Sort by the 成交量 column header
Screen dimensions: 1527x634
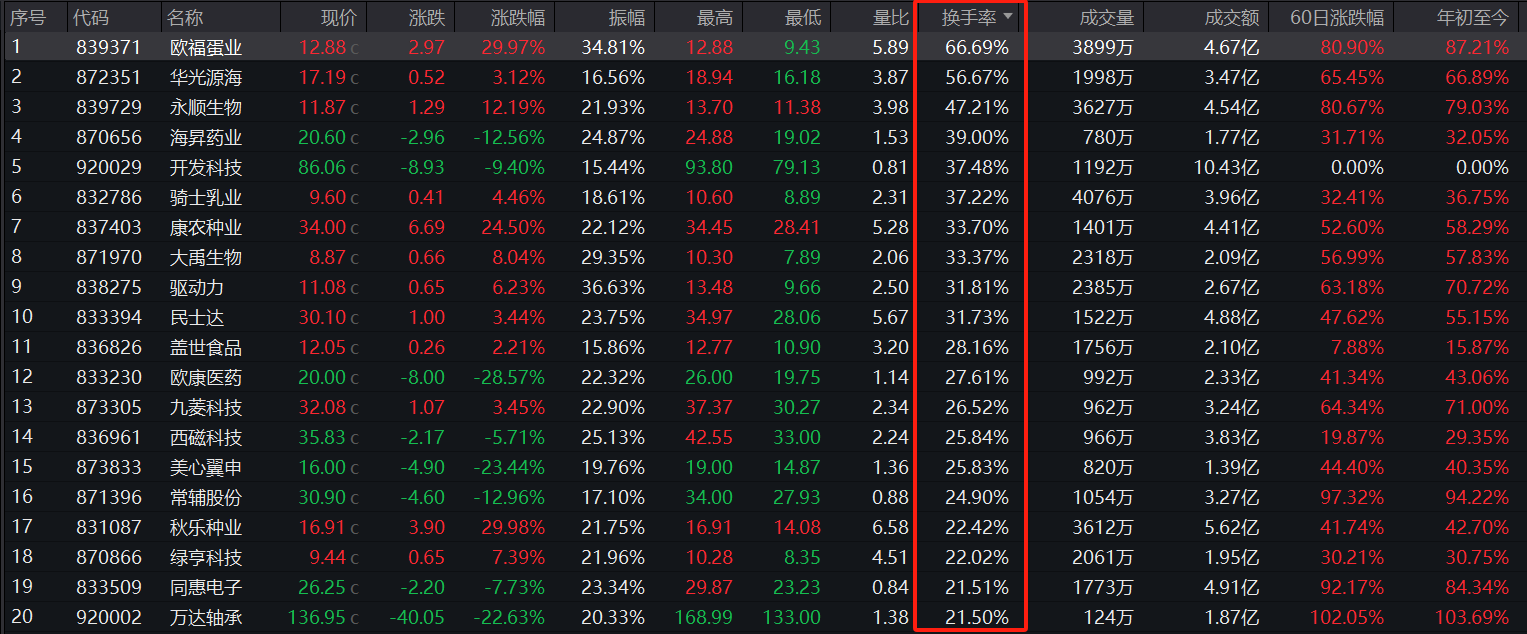[1107, 17]
